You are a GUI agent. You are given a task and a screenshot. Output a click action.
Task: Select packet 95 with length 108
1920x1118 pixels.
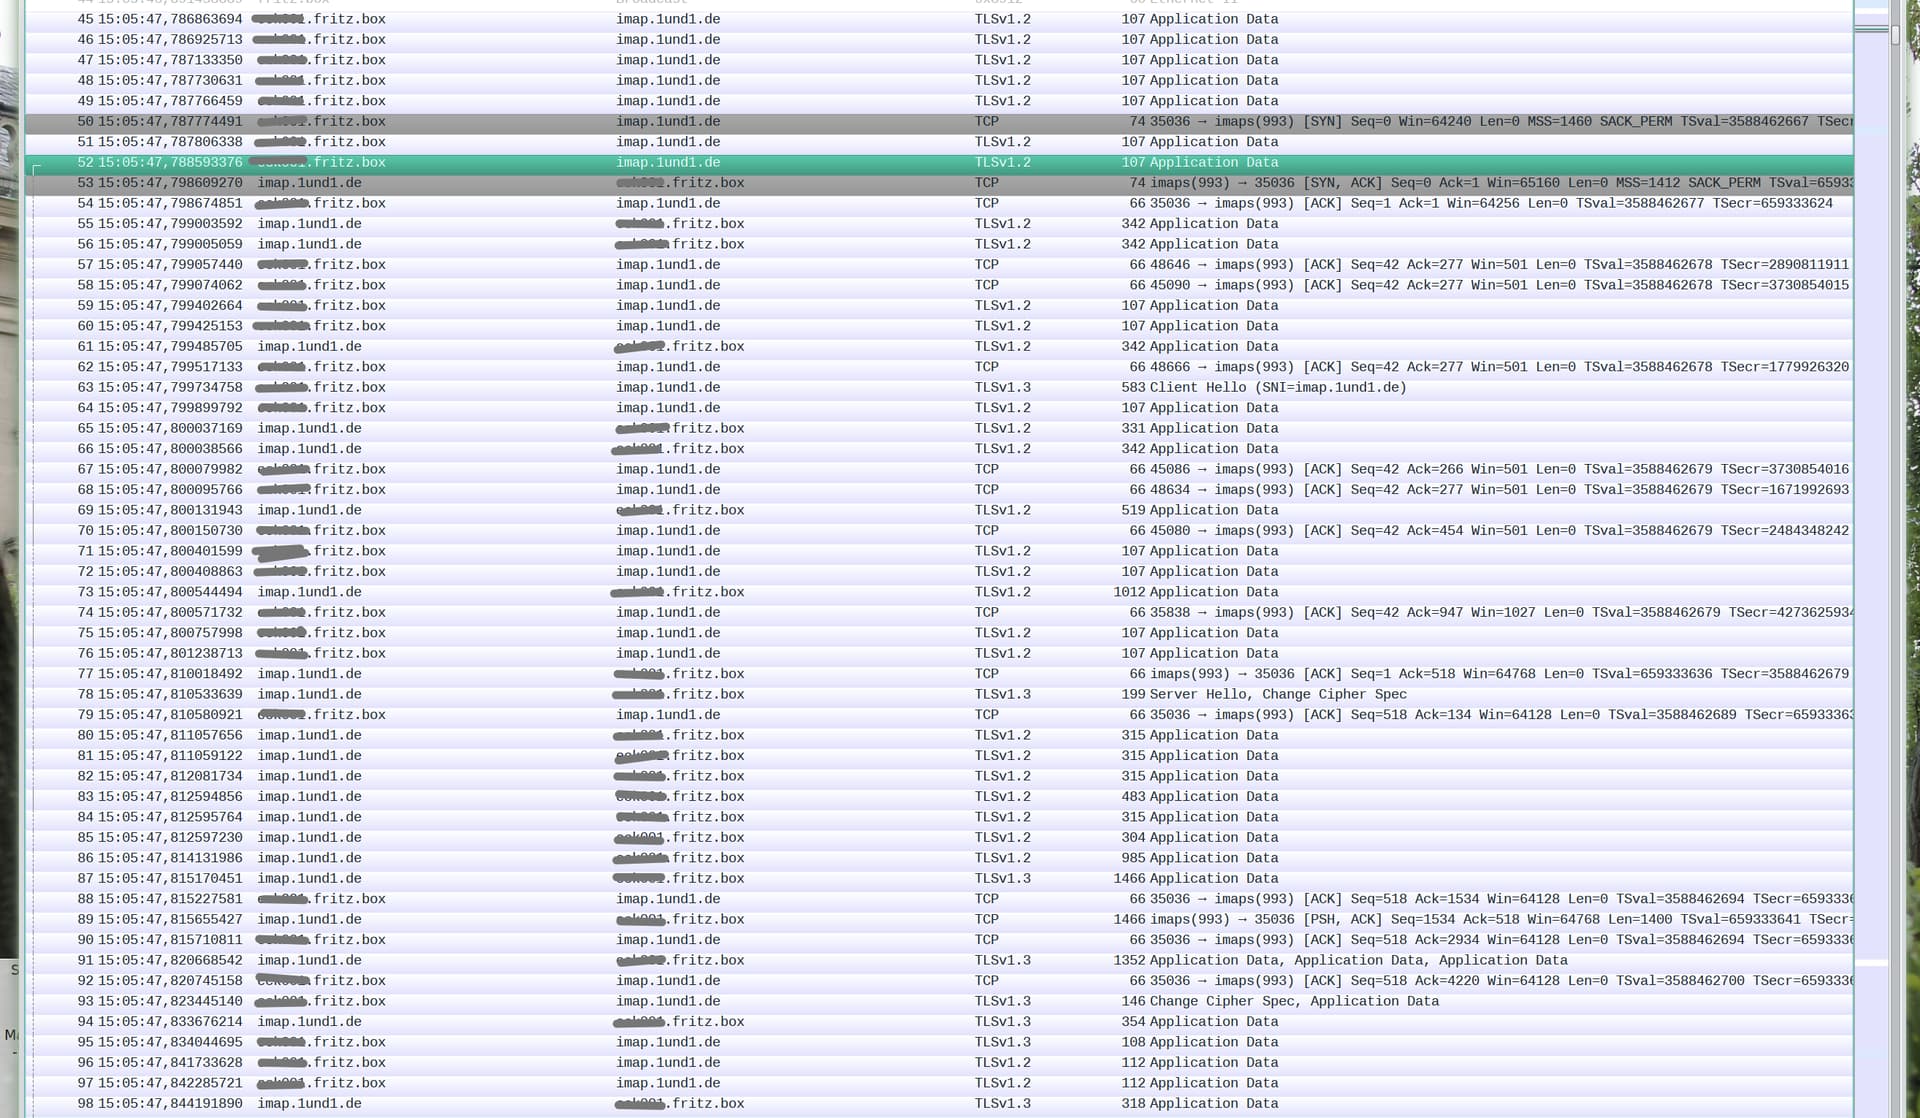939,1043
